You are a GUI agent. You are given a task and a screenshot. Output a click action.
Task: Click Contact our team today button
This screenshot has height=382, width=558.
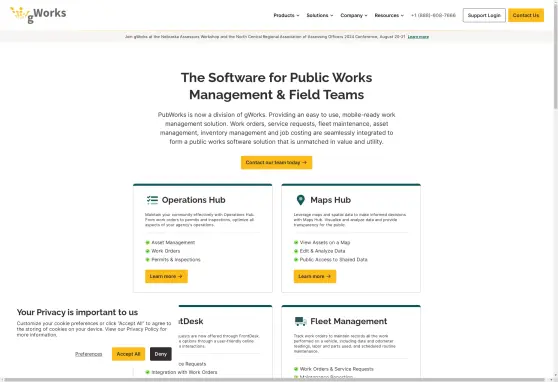276,162
